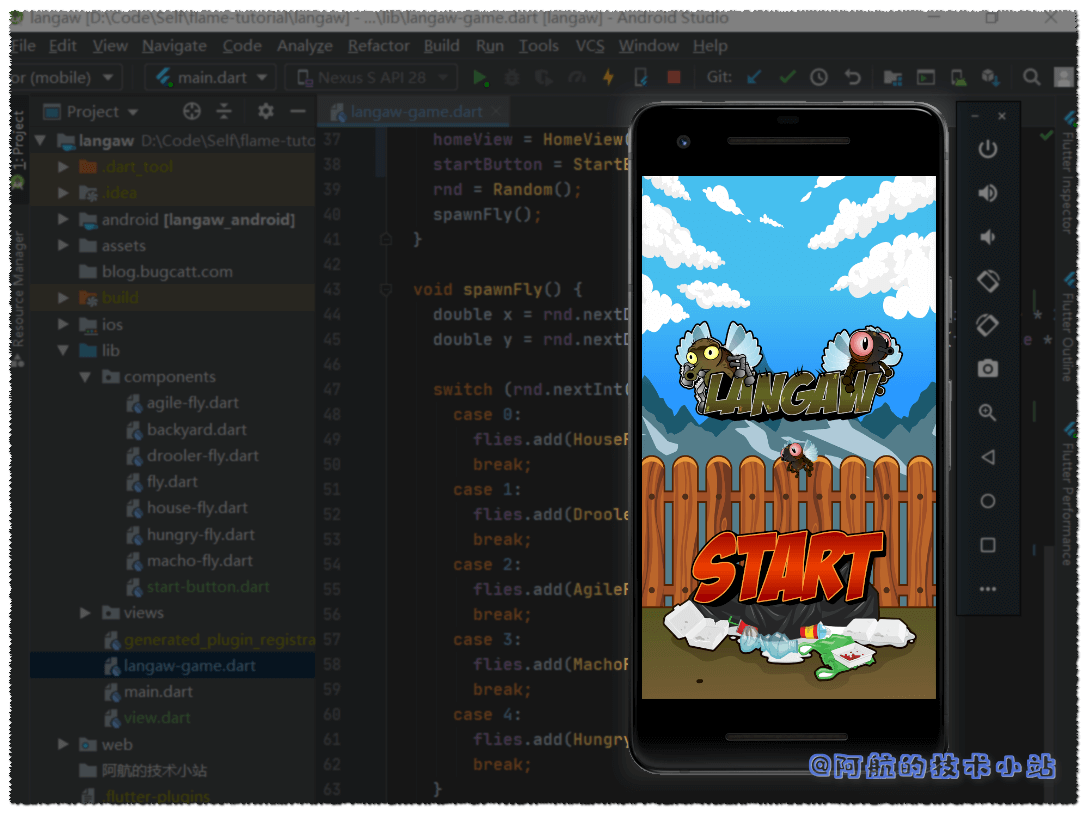This screenshot has height=814, width=1088.
Task: Expand the views folder
Action: 86,613
